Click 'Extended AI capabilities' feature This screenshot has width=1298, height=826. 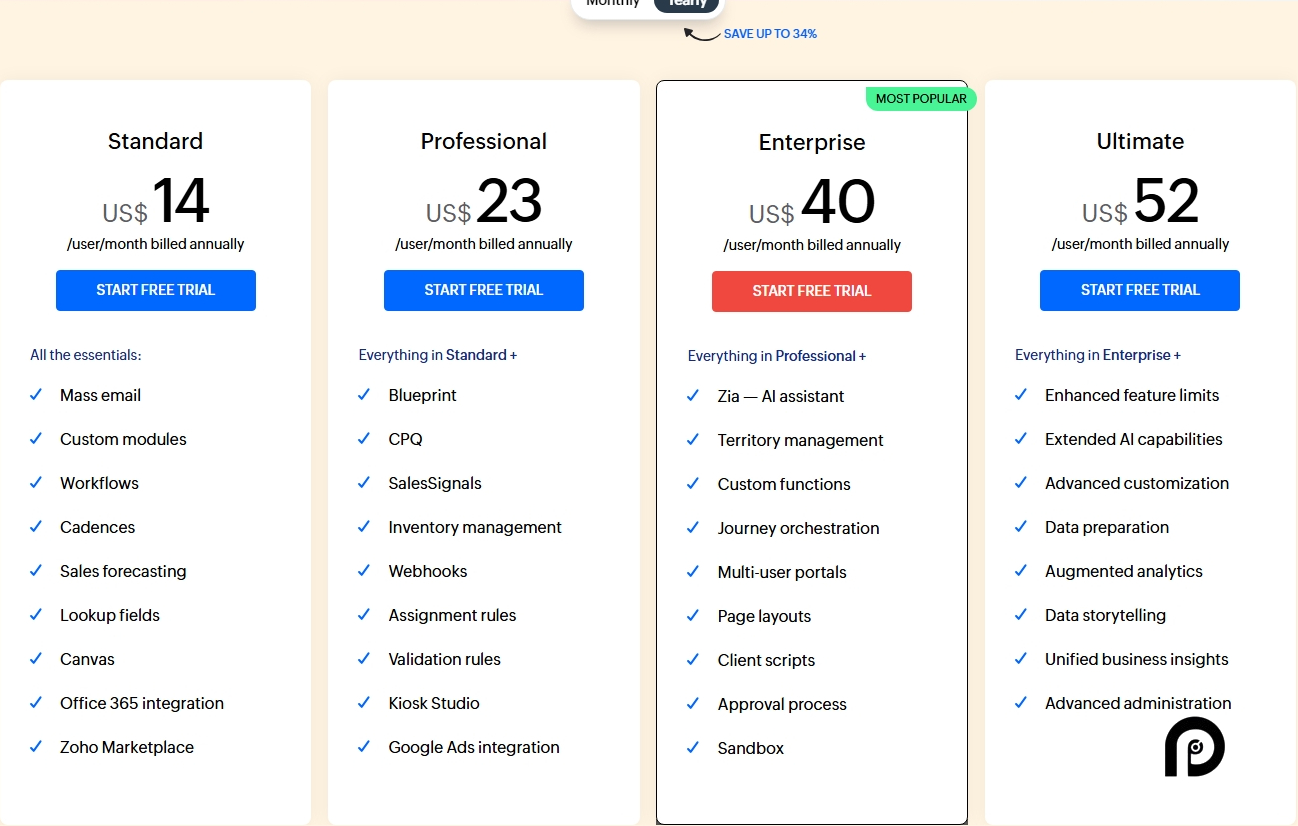[1134, 439]
